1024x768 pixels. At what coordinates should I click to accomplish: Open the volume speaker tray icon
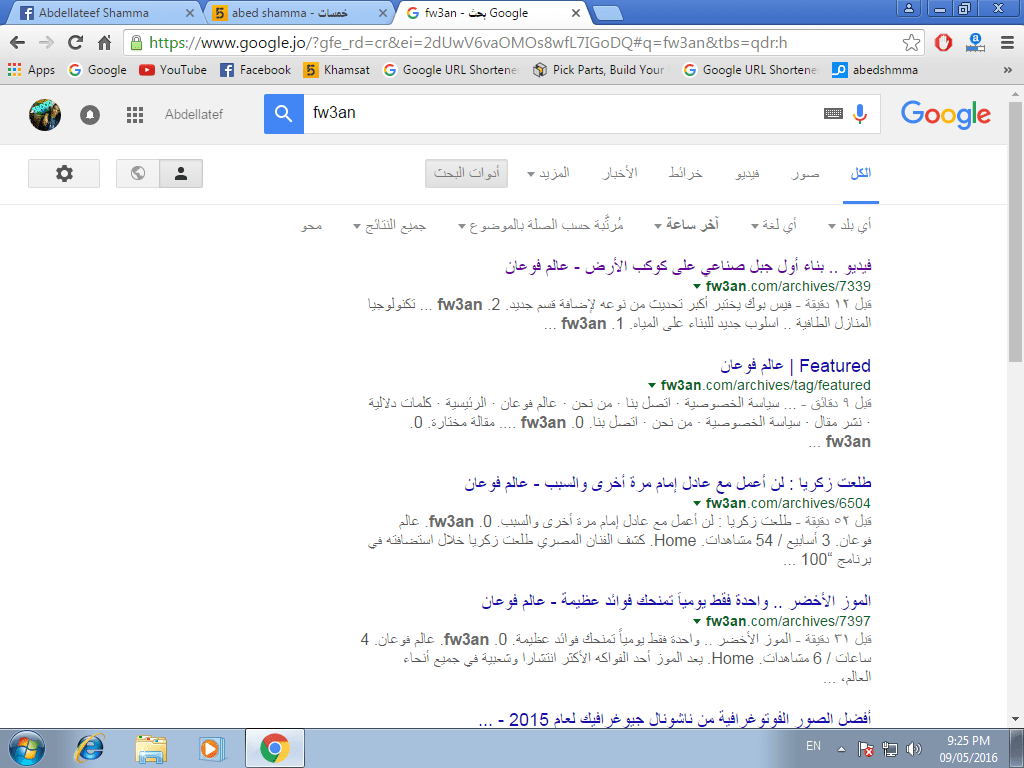click(x=914, y=749)
